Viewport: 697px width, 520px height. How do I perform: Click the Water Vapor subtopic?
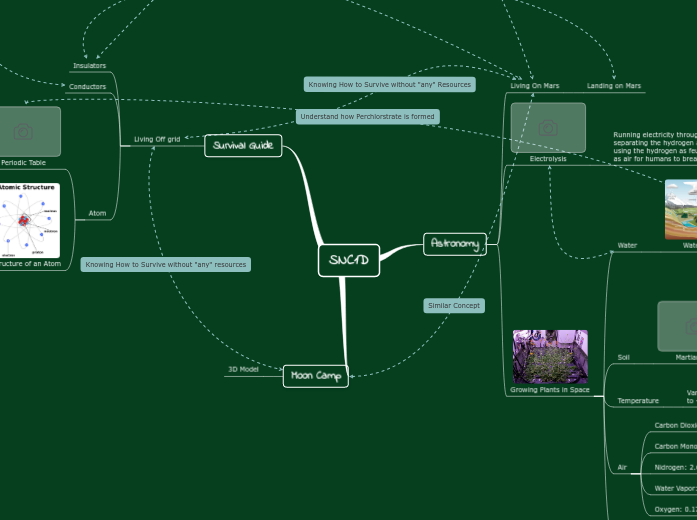676,488
